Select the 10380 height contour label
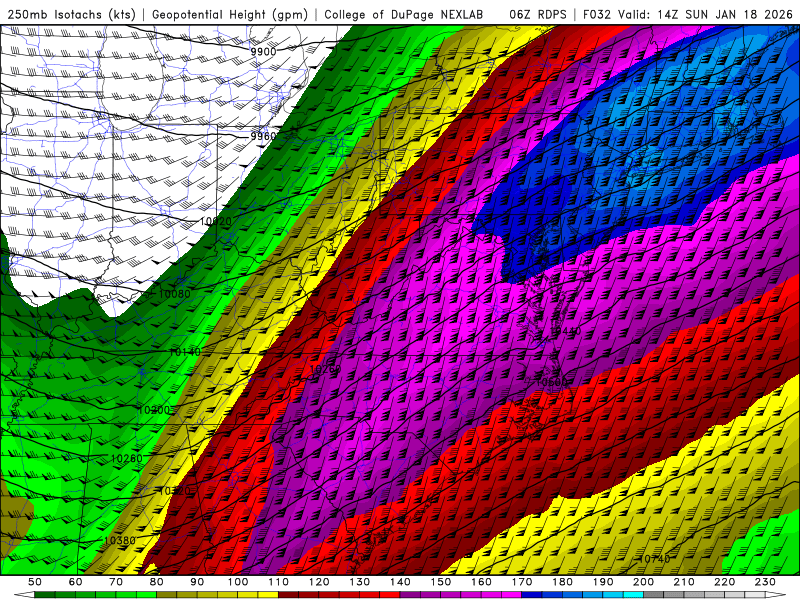 (x=119, y=541)
